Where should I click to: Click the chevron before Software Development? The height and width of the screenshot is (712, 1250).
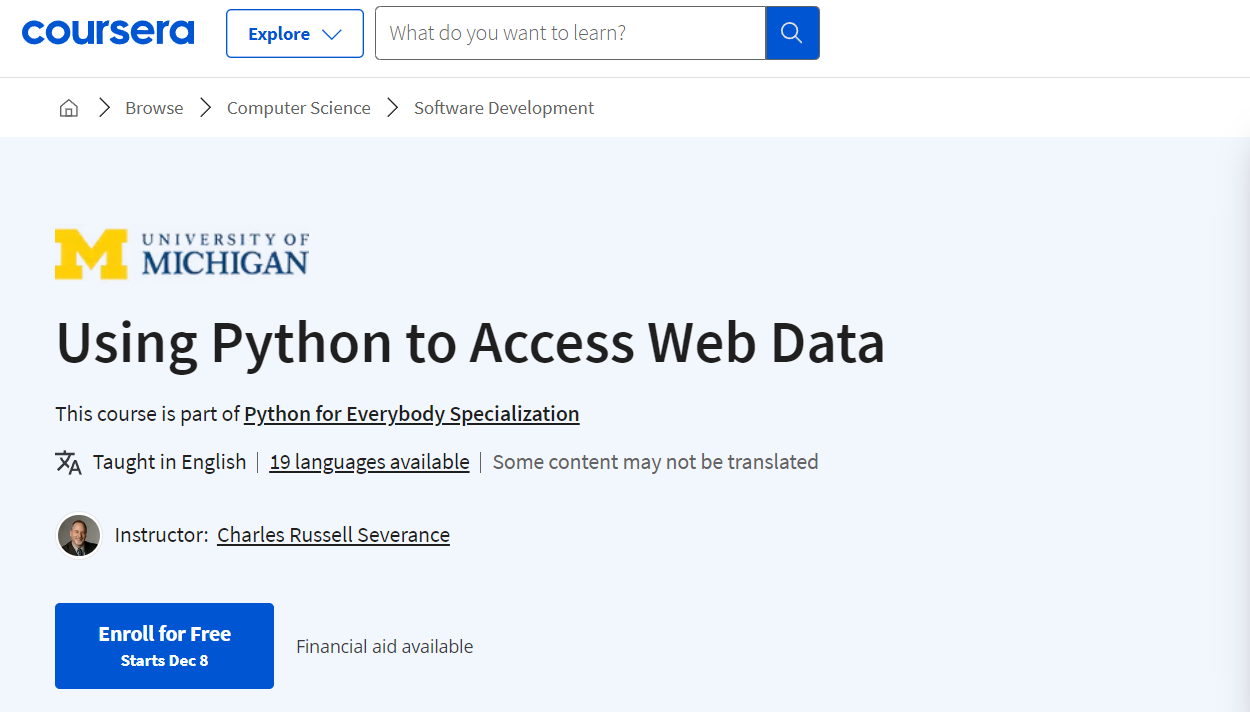pos(392,108)
